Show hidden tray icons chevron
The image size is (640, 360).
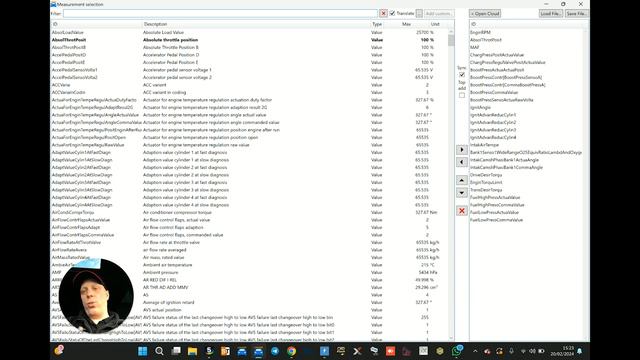[x=475, y=351]
